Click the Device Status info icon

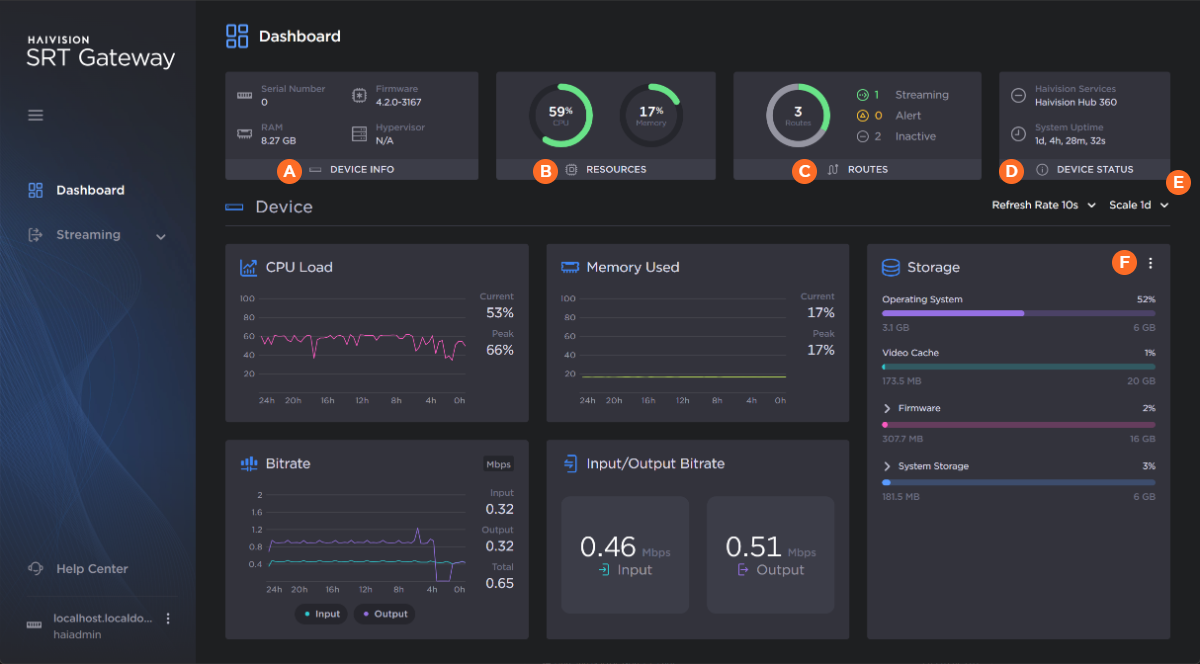point(1042,170)
